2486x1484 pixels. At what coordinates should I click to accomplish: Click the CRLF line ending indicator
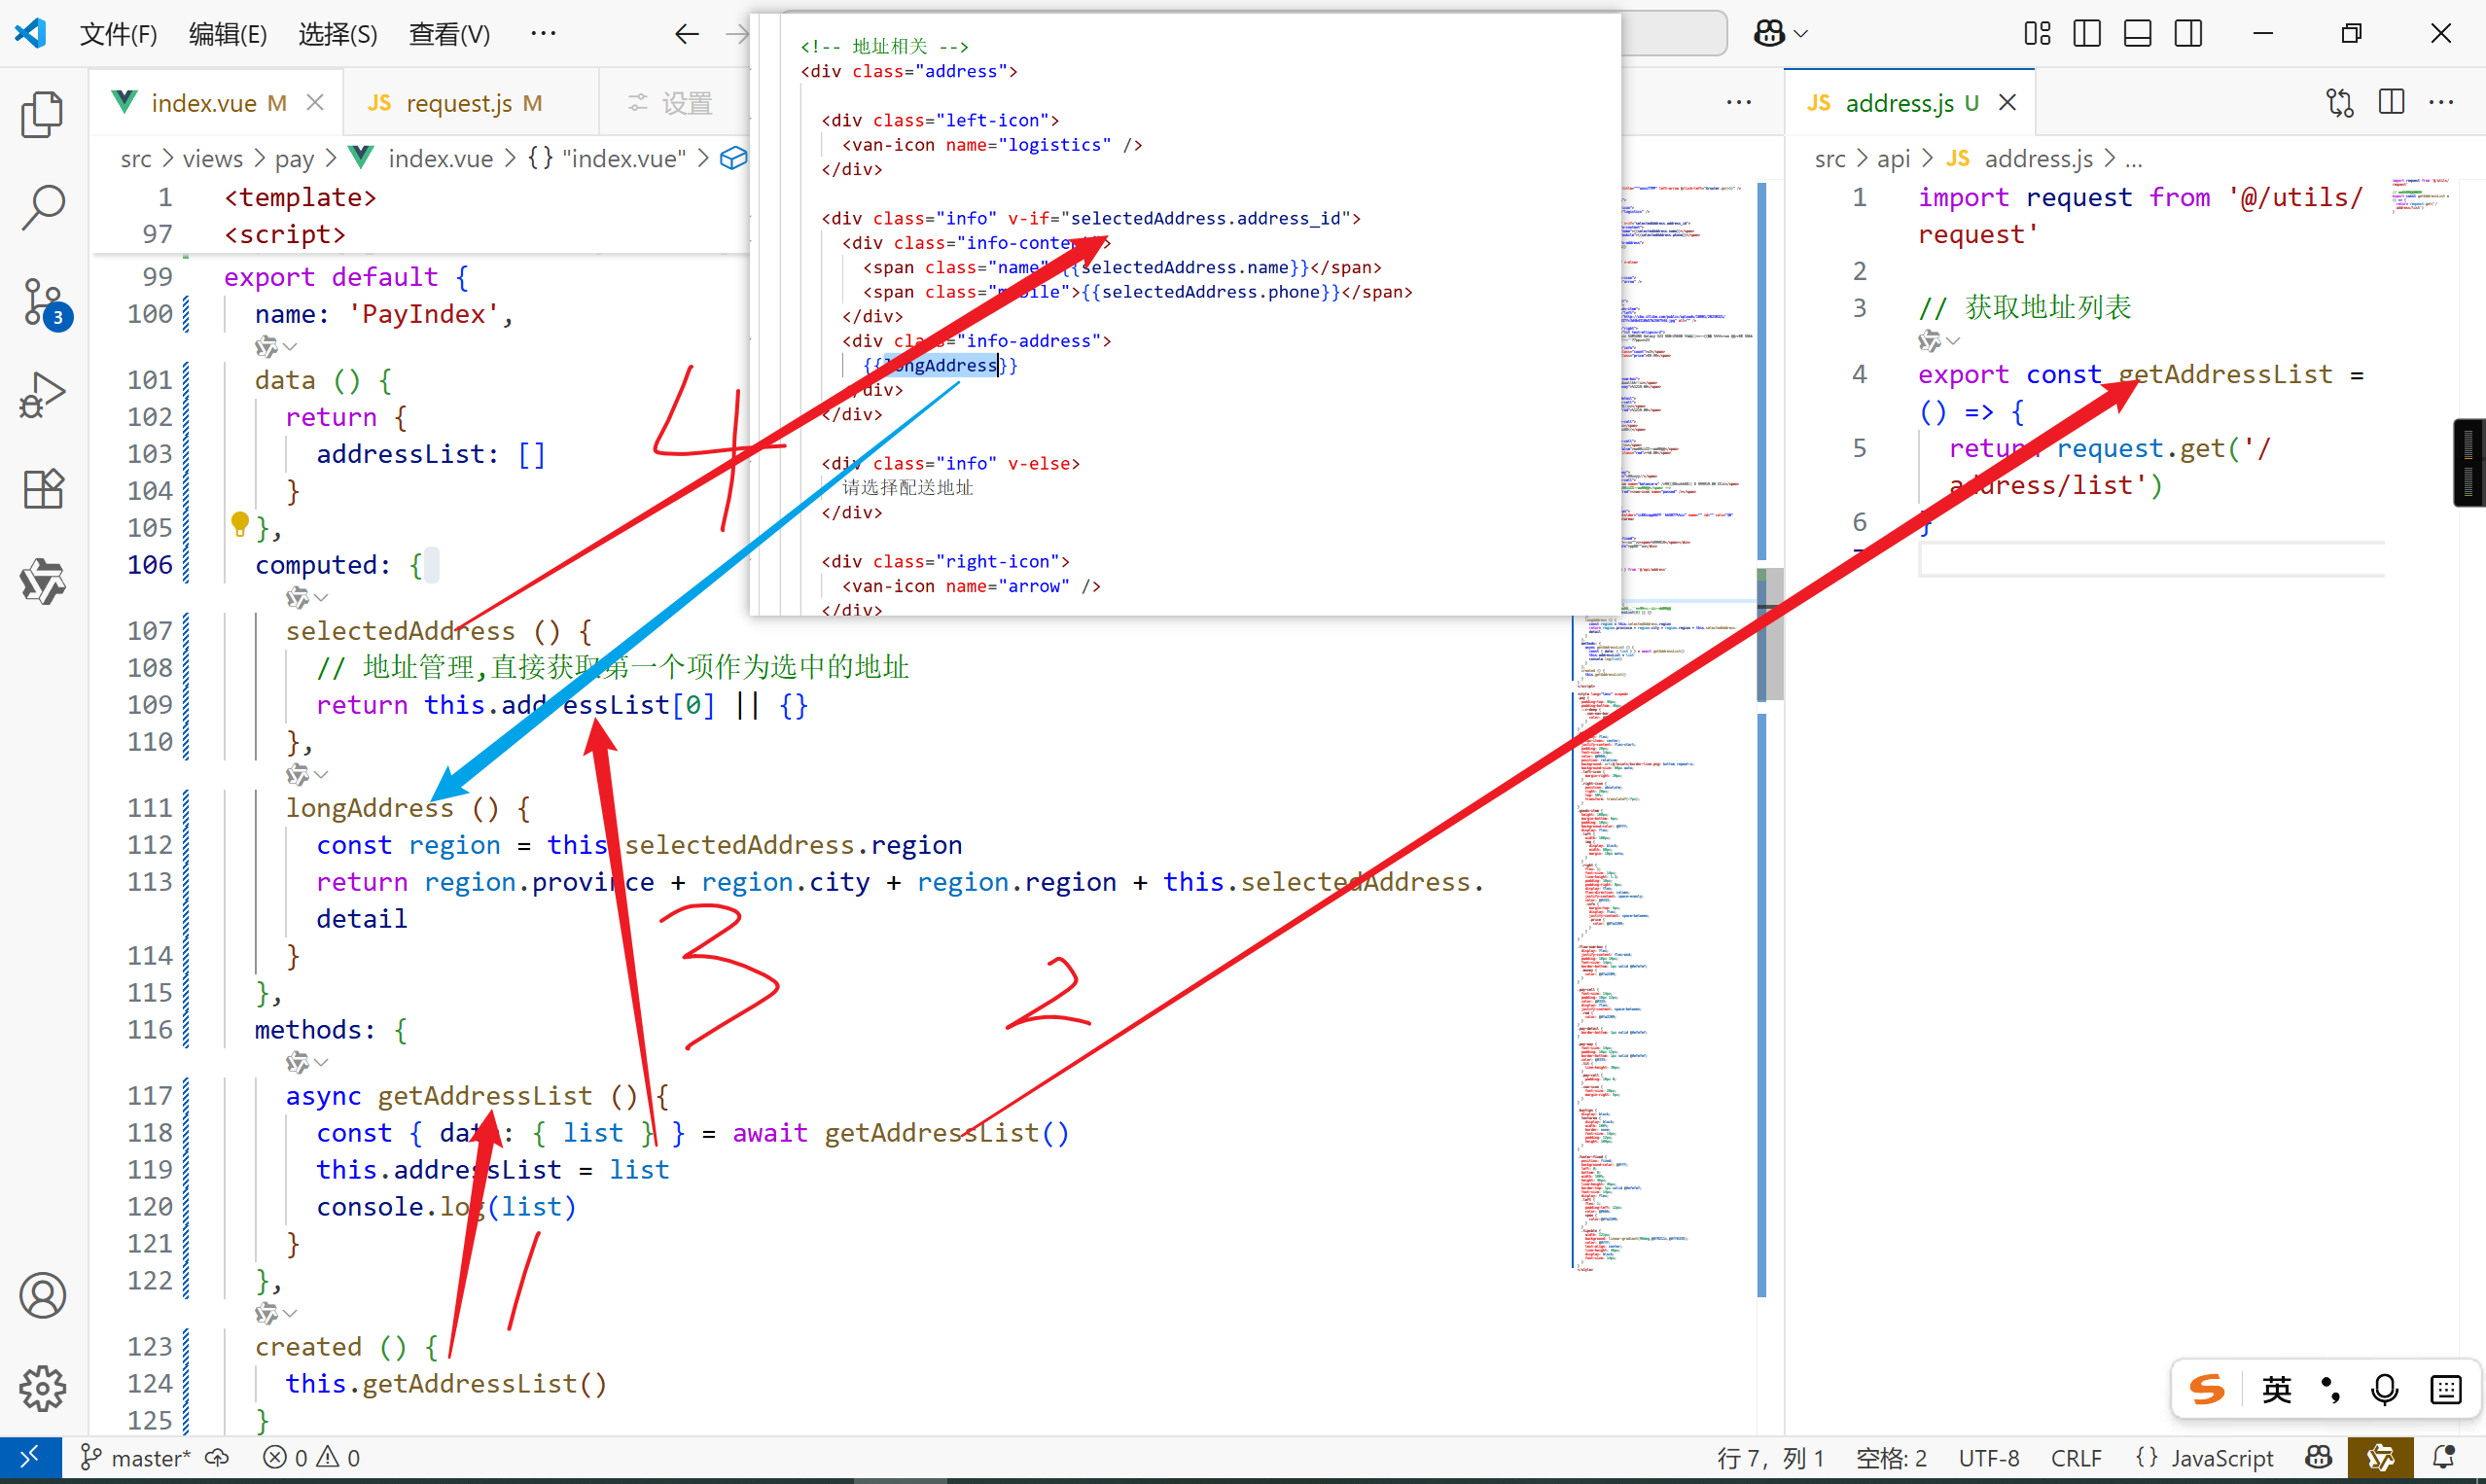(2075, 1458)
